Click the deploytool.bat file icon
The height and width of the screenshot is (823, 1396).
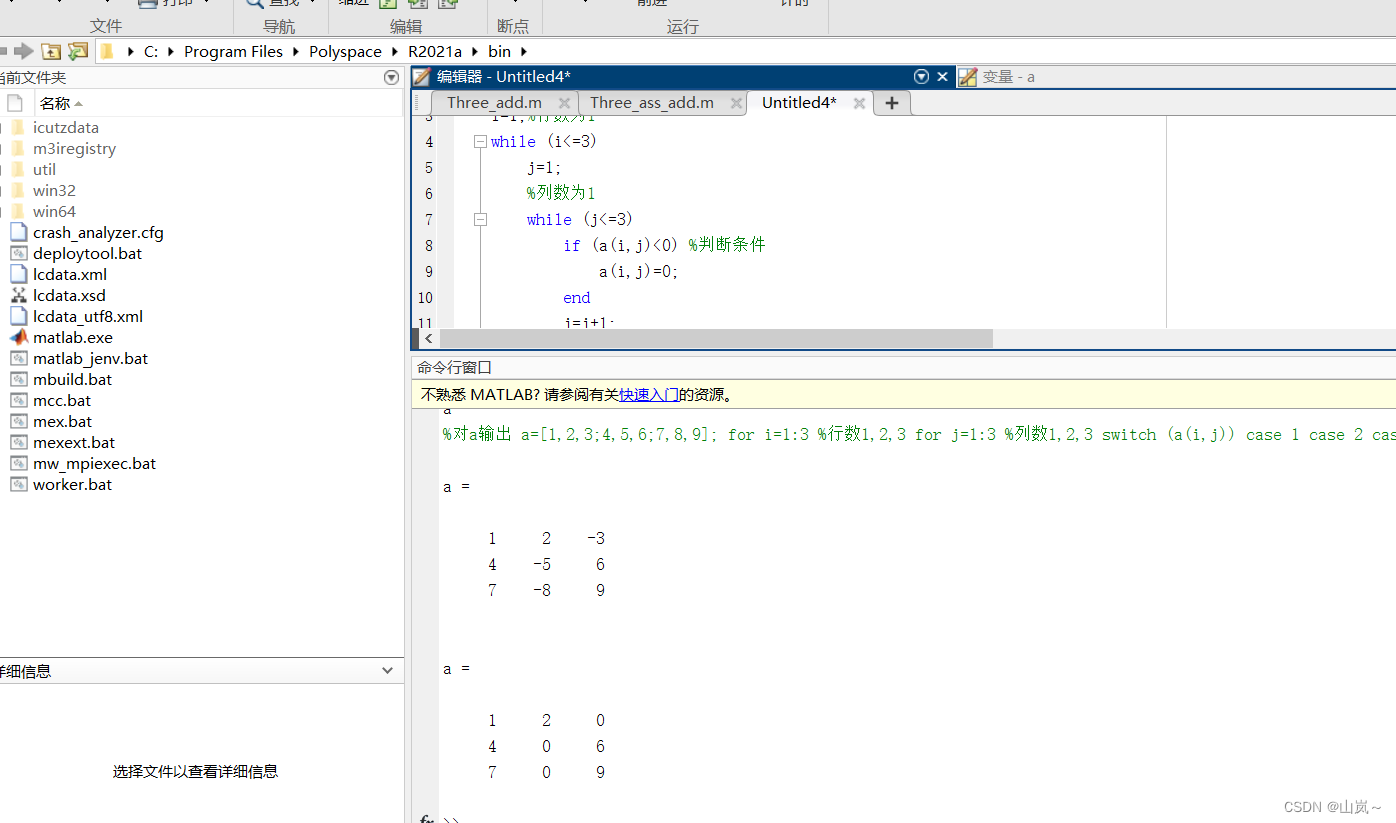tap(17, 253)
